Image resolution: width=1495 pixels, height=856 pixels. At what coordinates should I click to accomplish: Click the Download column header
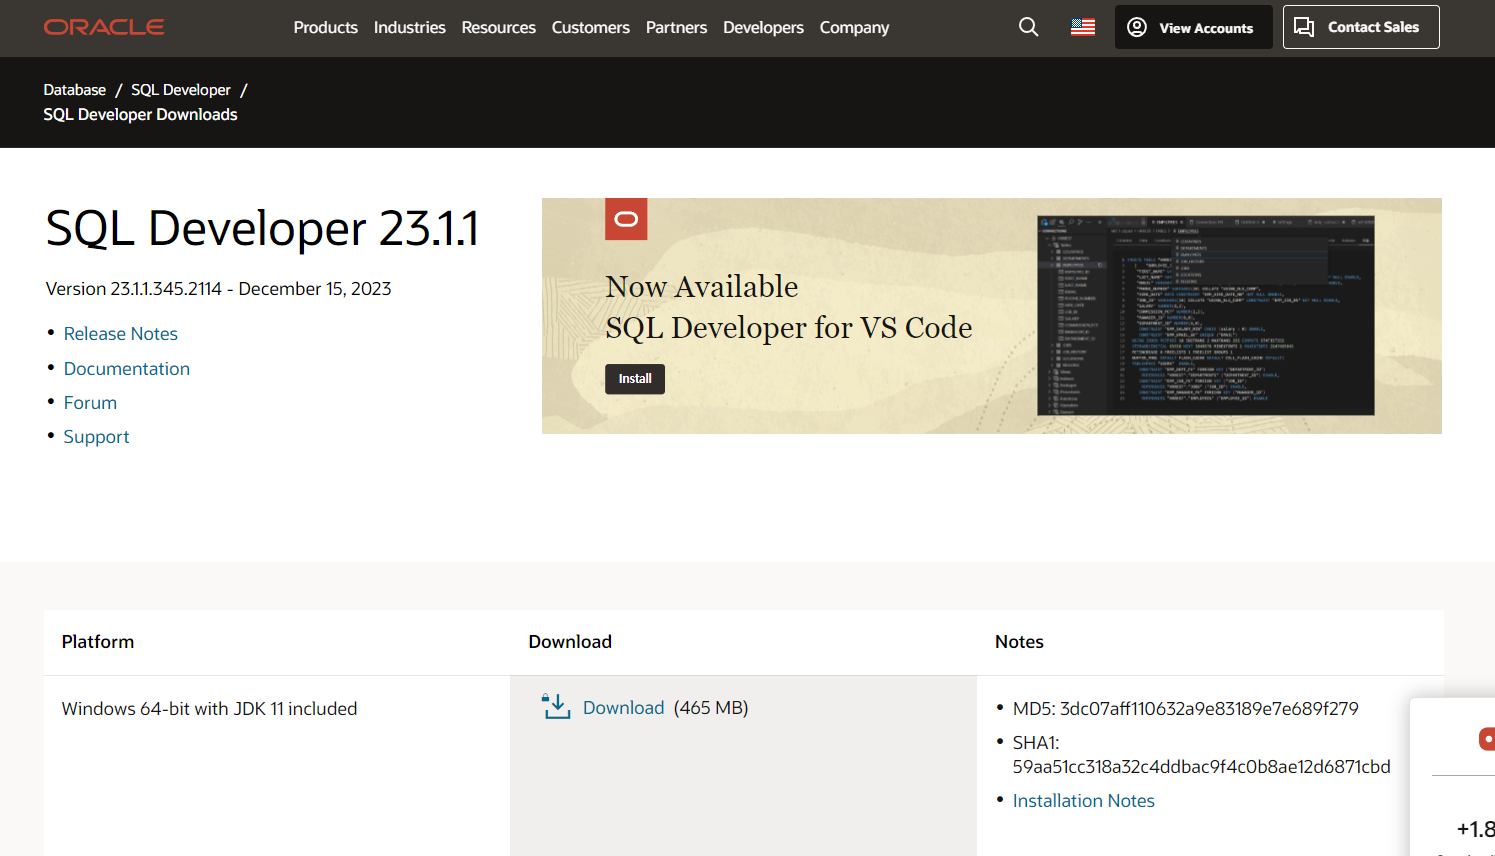570,642
